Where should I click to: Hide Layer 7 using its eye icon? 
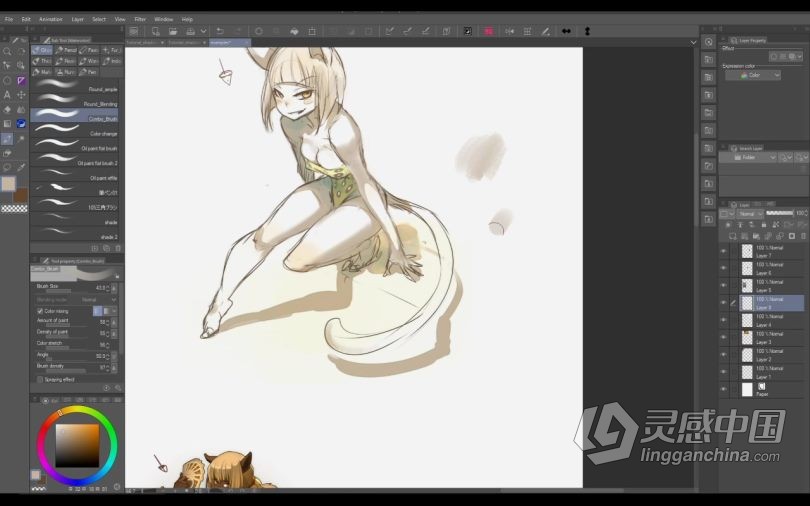[x=723, y=251]
